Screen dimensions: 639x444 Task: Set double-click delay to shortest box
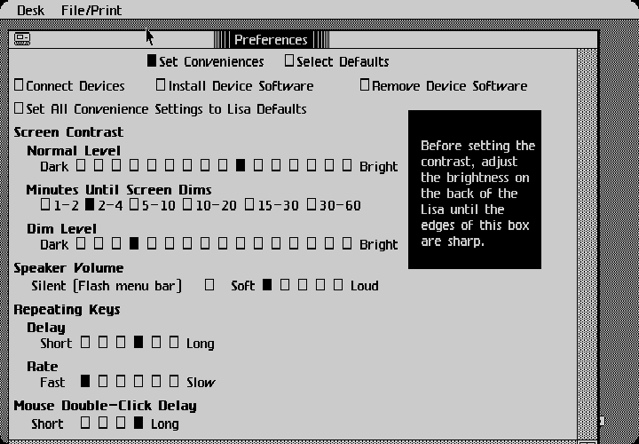[x=85, y=422]
